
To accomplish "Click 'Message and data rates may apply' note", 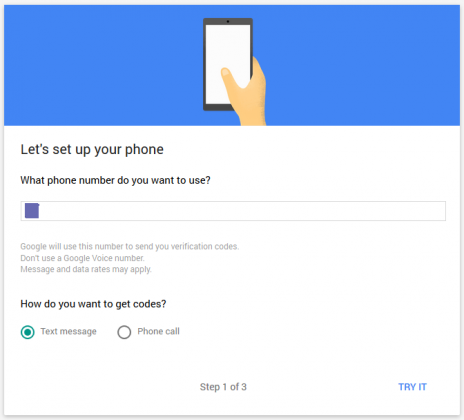I will [86, 269].
